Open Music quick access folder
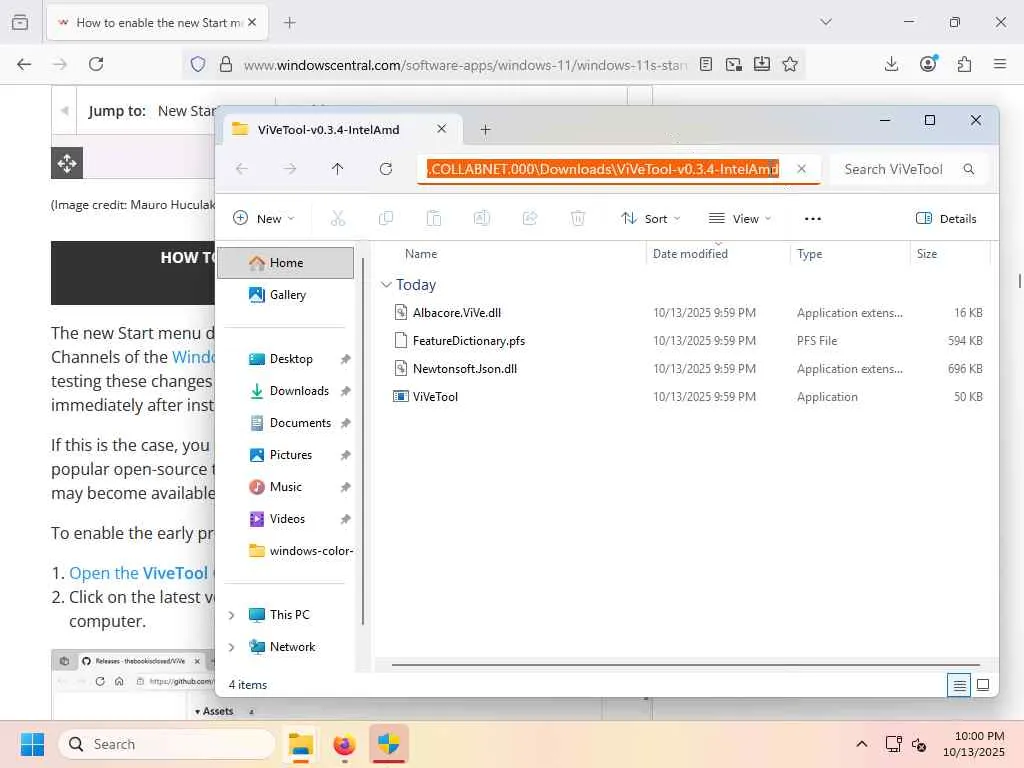 pyautogui.click(x=285, y=487)
